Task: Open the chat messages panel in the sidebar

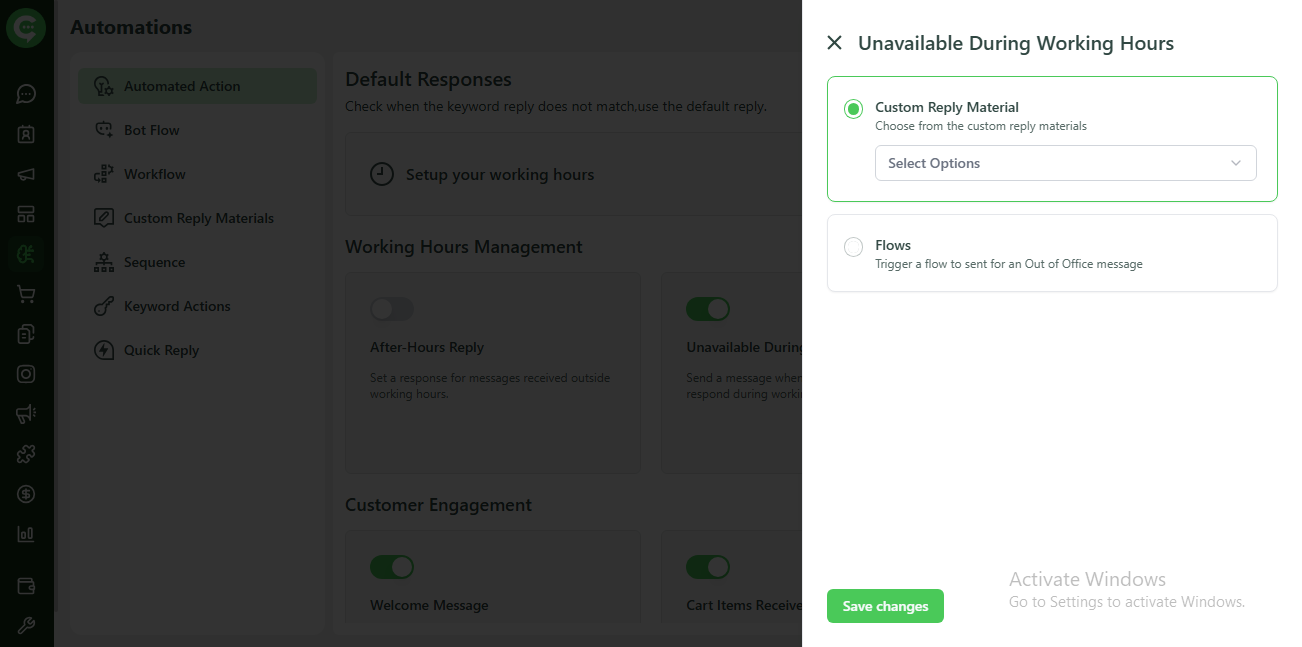Action: [25, 93]
